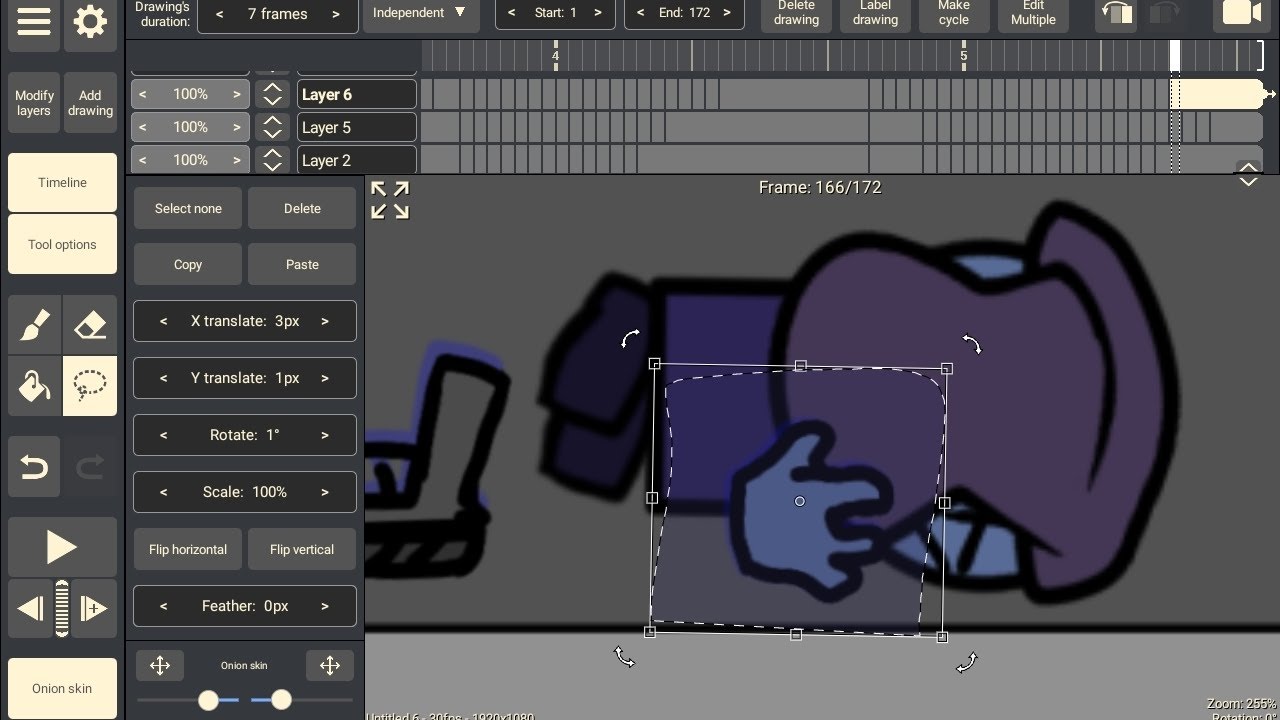Increase drawing duration frames
1280x720 pixels.
(336, 14)
